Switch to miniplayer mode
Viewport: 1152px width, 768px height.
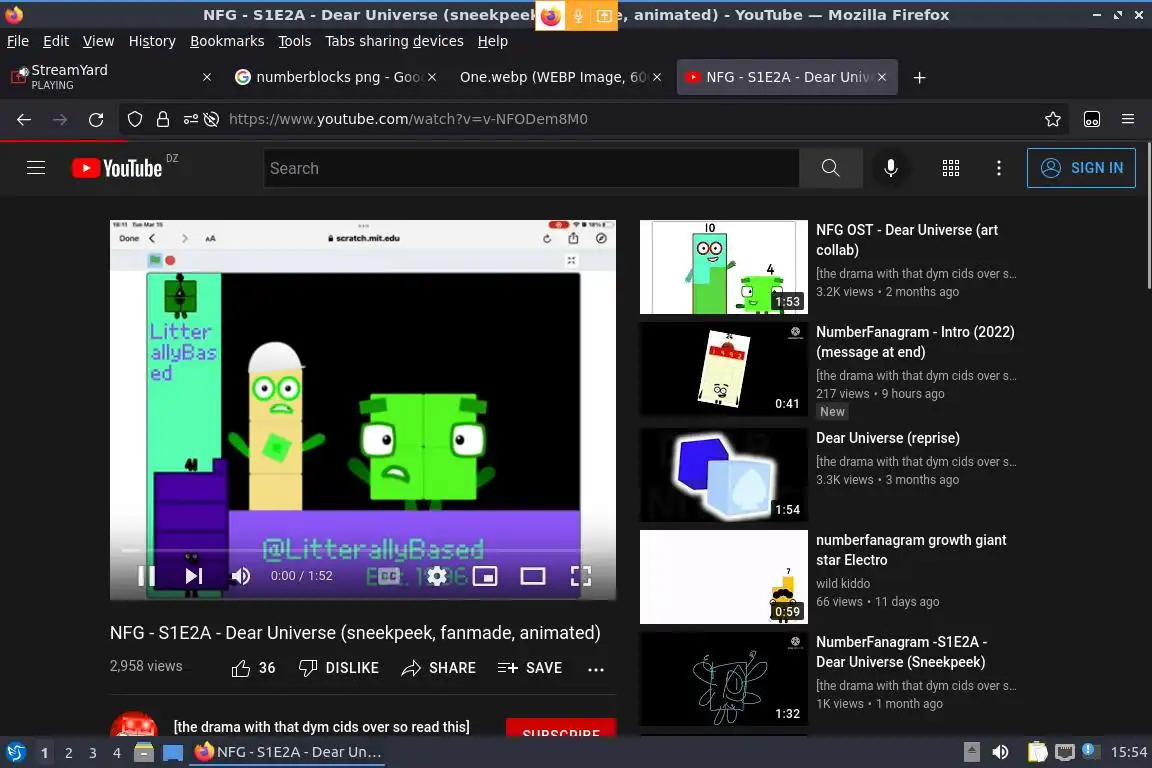click(485, 575)
